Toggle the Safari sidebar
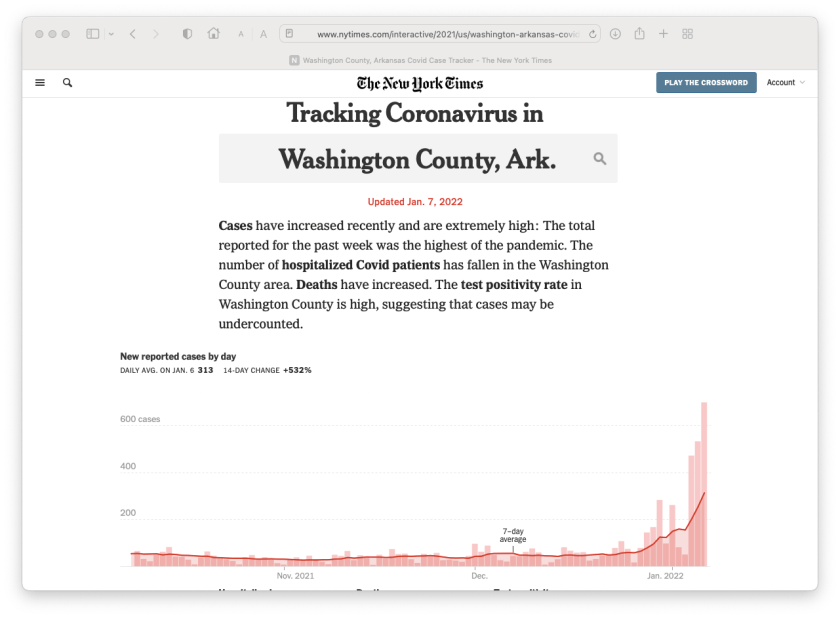The image size is (840, 618). [93, 33]
